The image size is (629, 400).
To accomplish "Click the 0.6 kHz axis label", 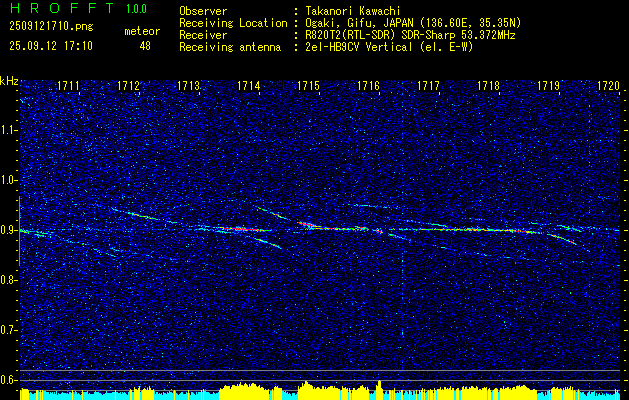I will [9, 380].
